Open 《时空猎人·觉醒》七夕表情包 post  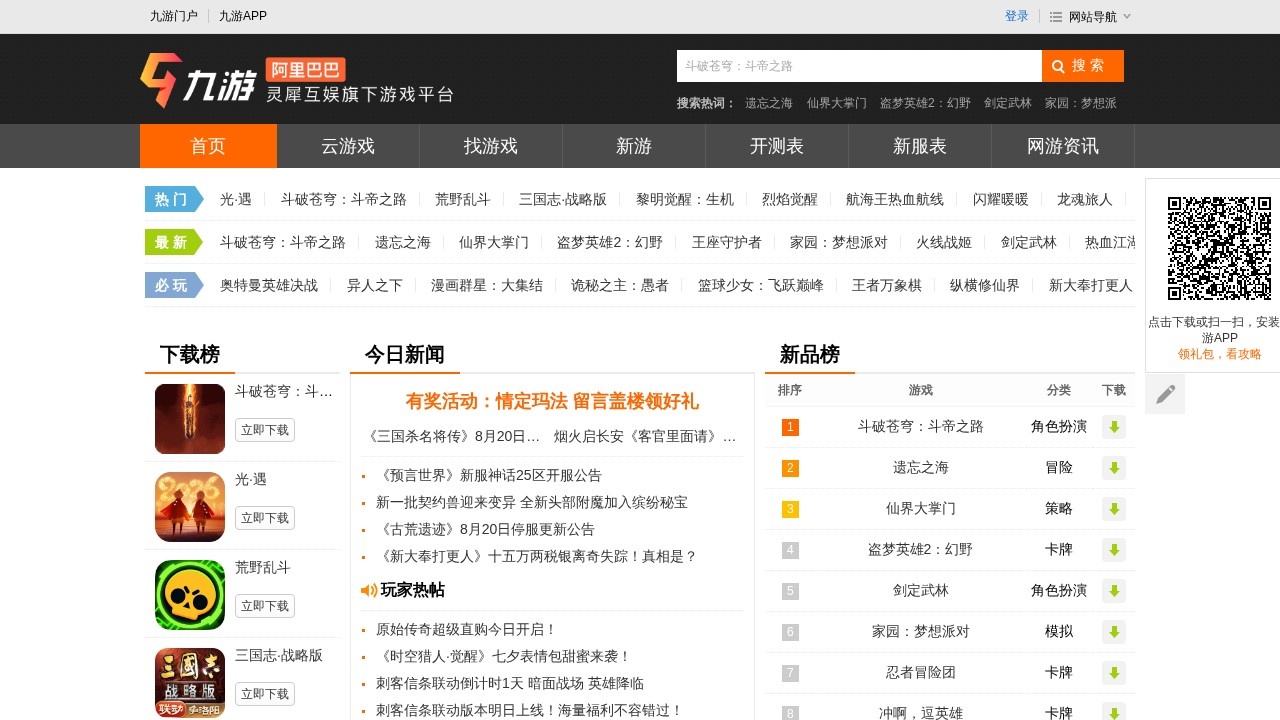pyautogui.click(x=504, y=656)
